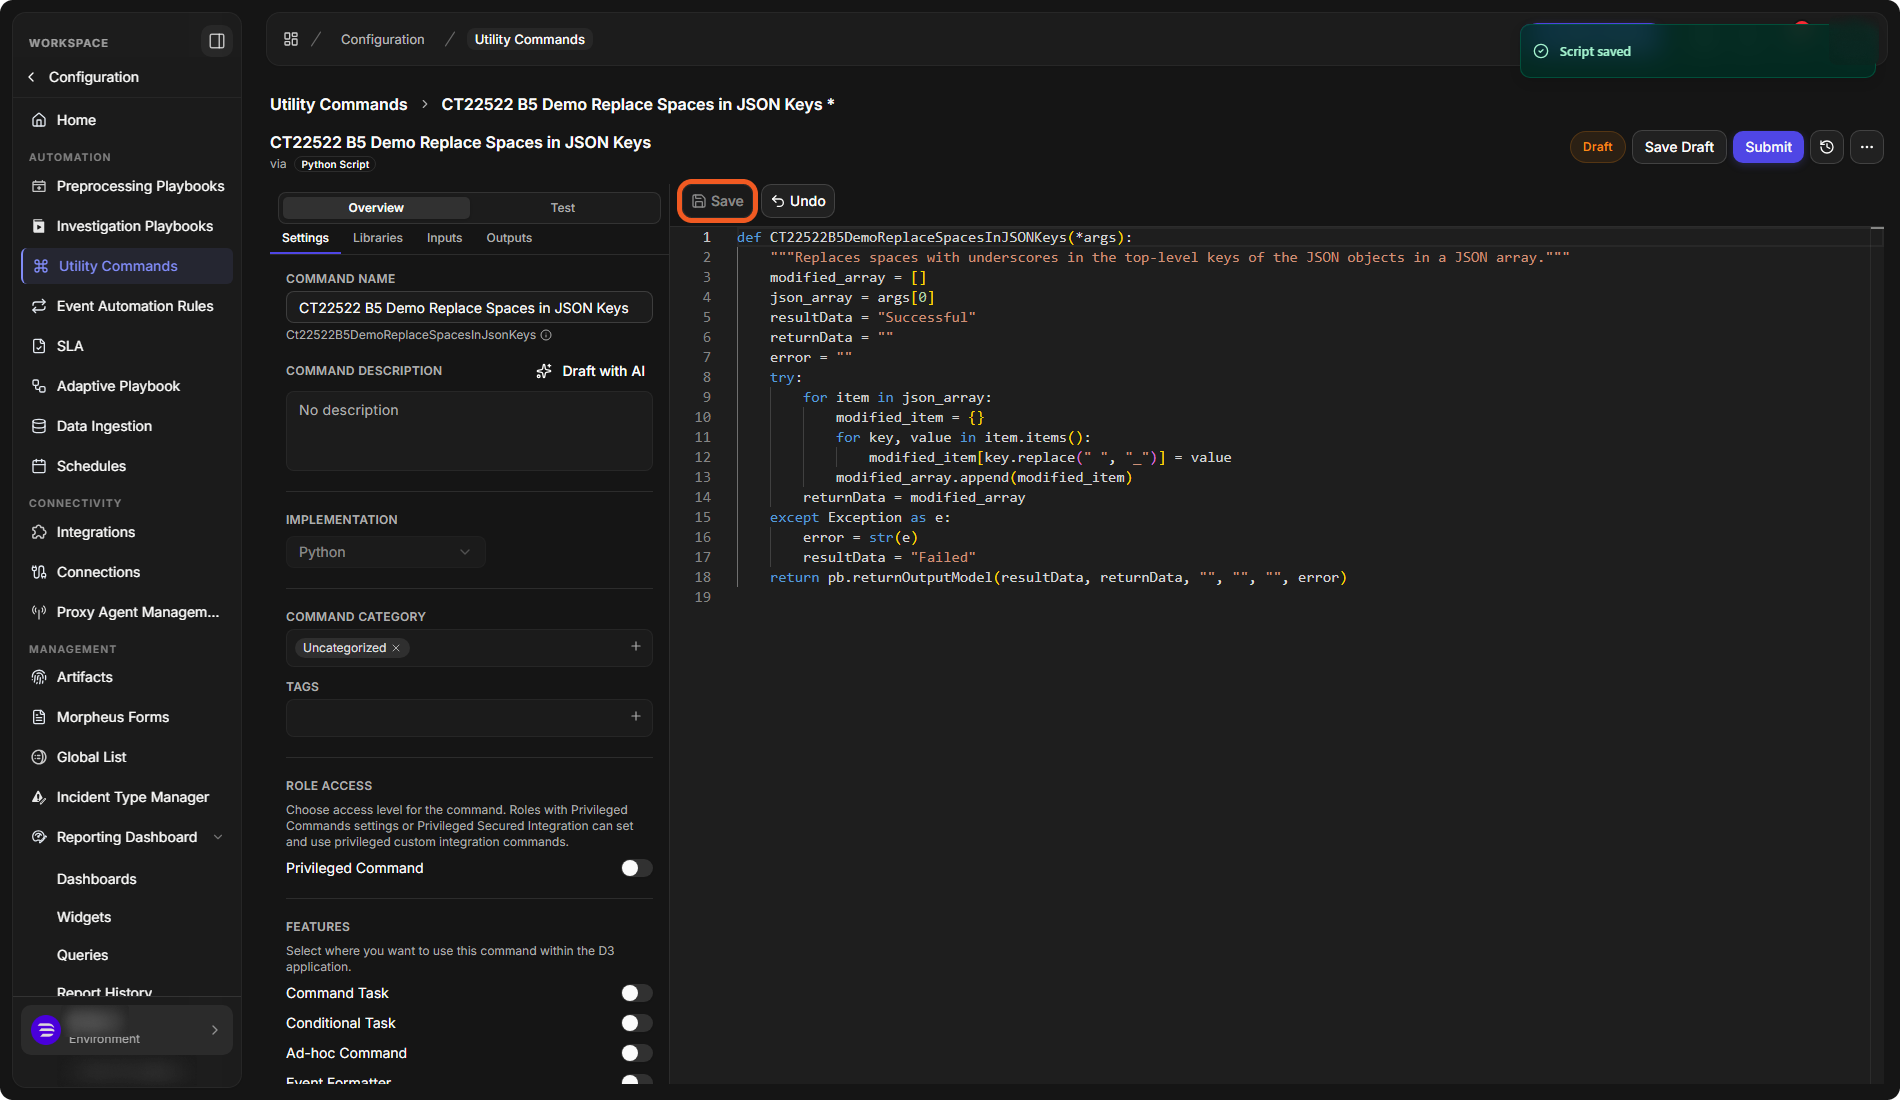Open Investigation Playbooks

(x=127, y=226)
